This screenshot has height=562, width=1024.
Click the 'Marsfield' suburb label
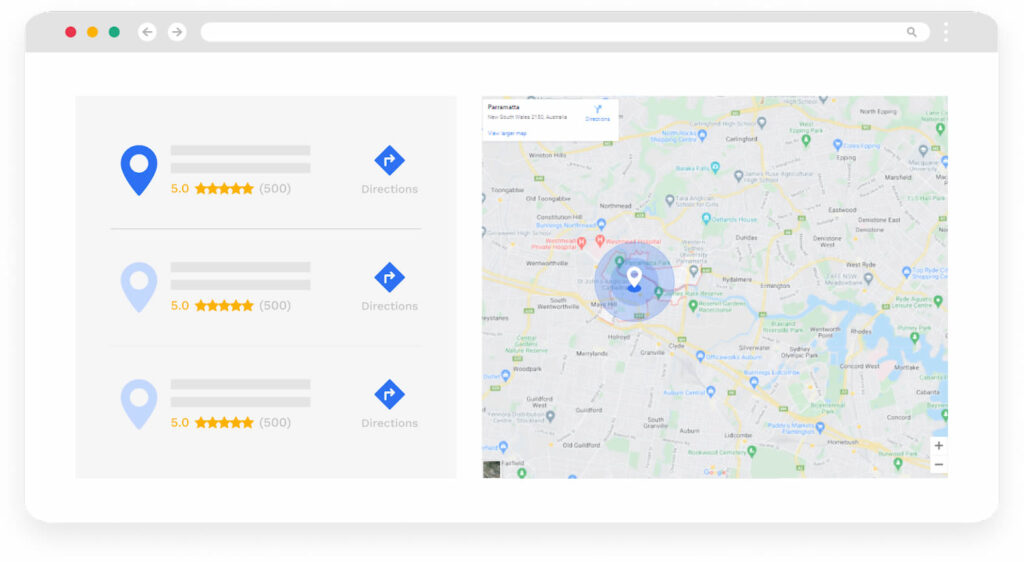coord(898,178)
